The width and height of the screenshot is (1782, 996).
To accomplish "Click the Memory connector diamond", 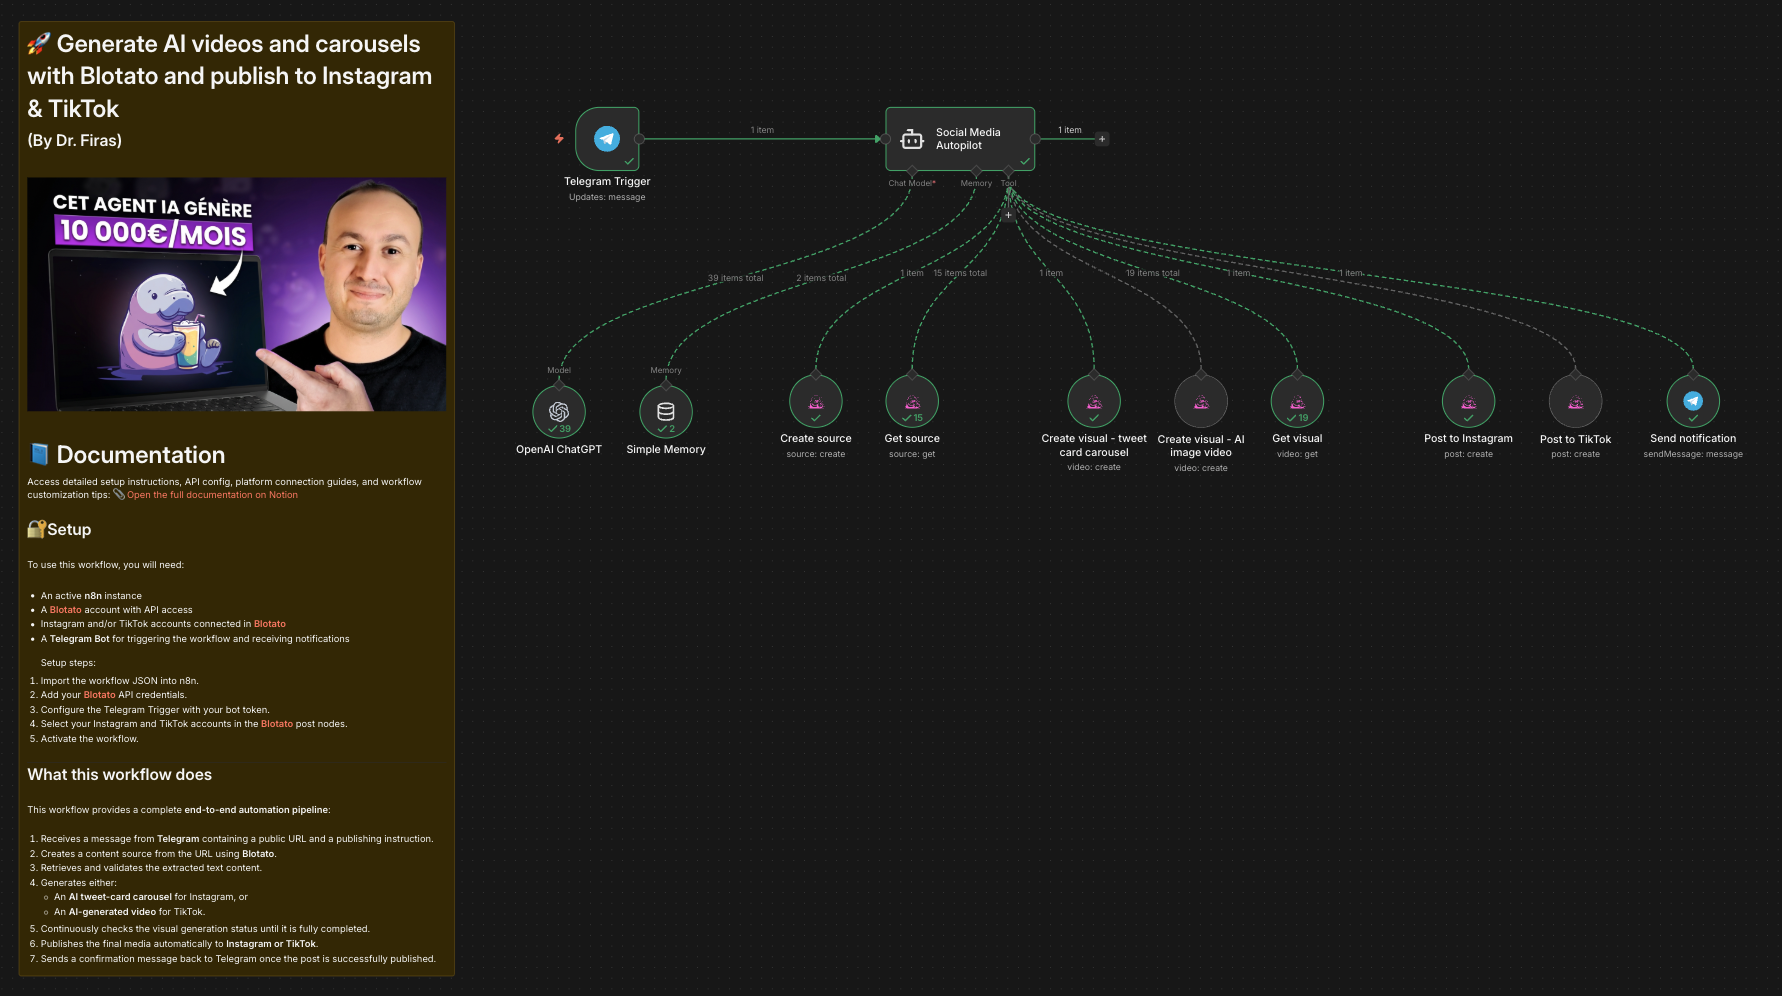I will (x=977, y=170).
